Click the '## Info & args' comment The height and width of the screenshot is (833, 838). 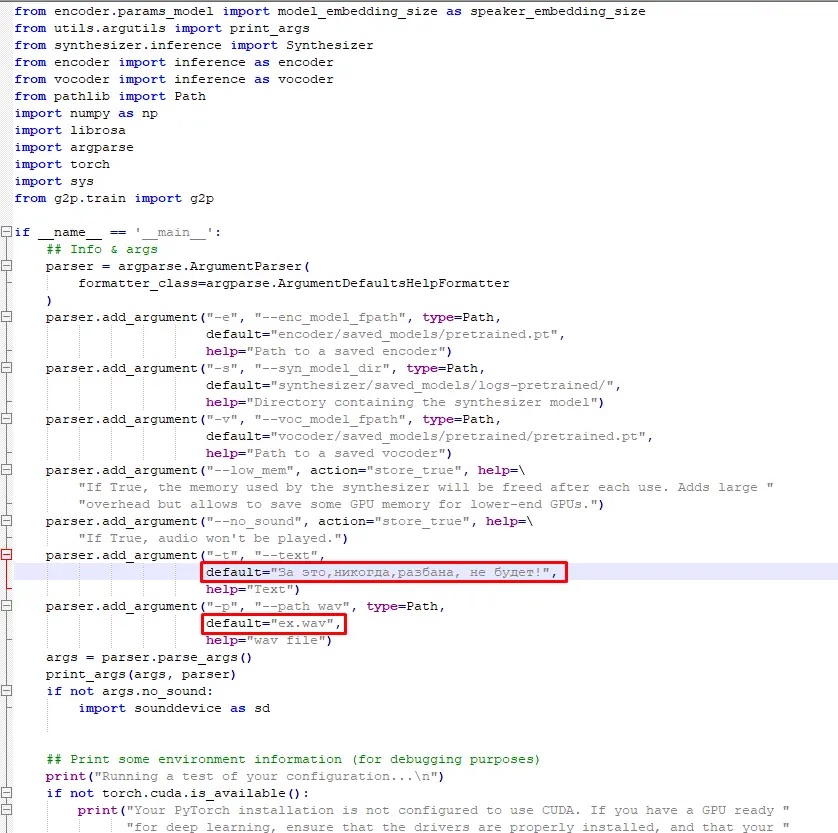tap(102, 250)
